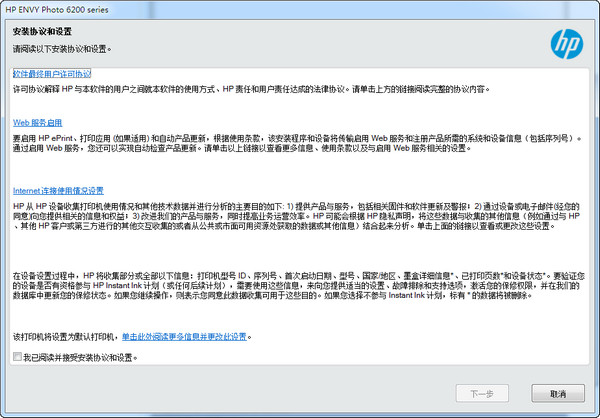Click the paragraph starting 在设备设置过程中
The width and height of the screenshot is (600, 418).
(299, 286)
